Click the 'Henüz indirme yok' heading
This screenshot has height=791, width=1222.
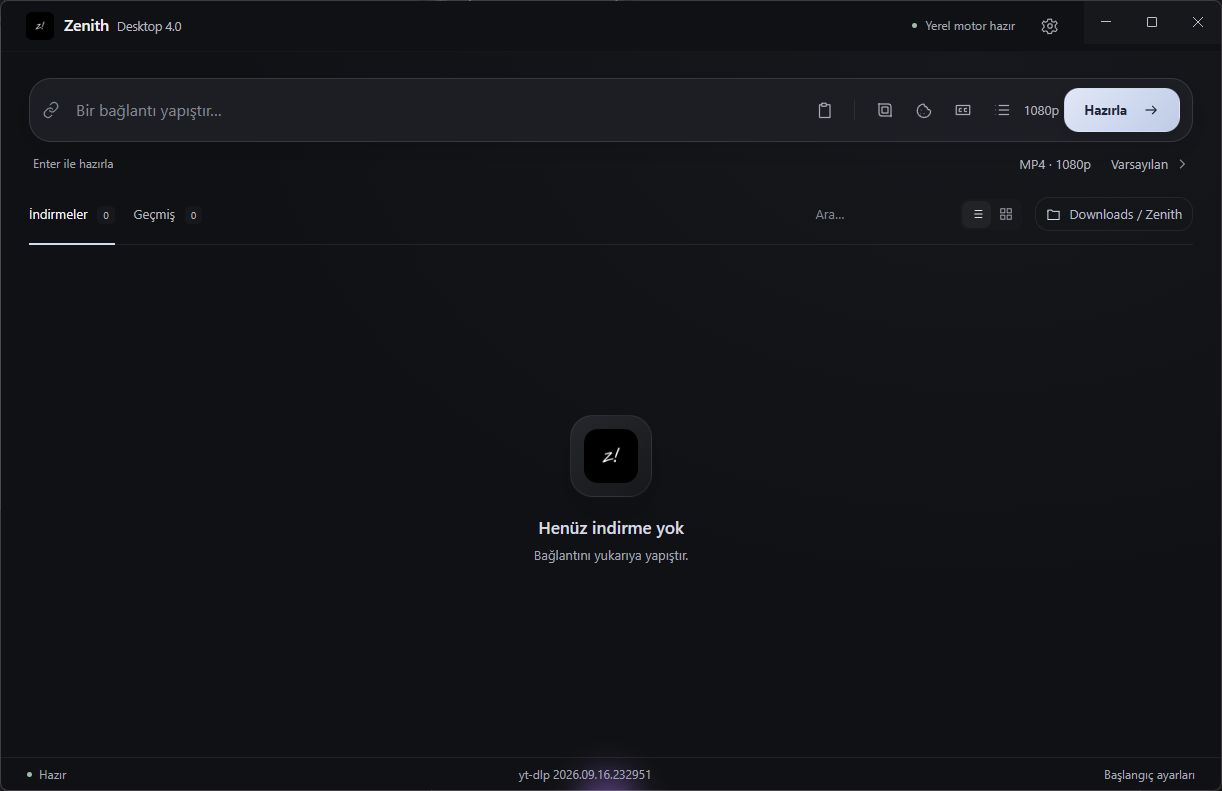(611, 528)
